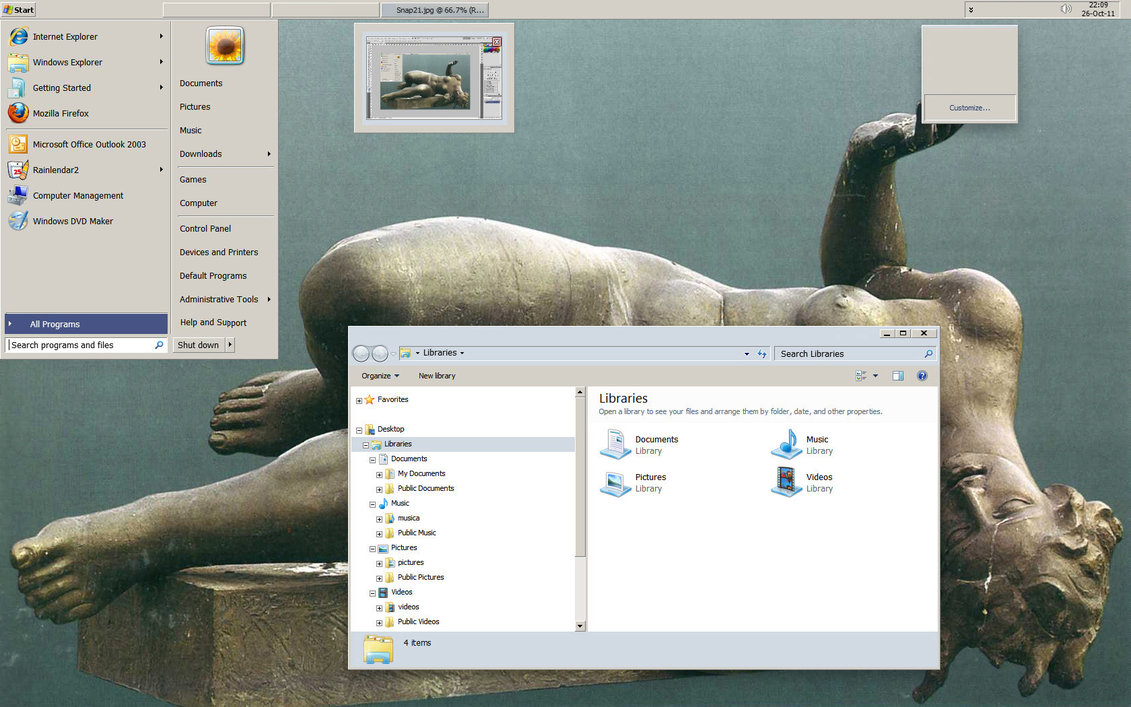Launch Mozilla Firefox from Start menu

[x=60, y=113]
